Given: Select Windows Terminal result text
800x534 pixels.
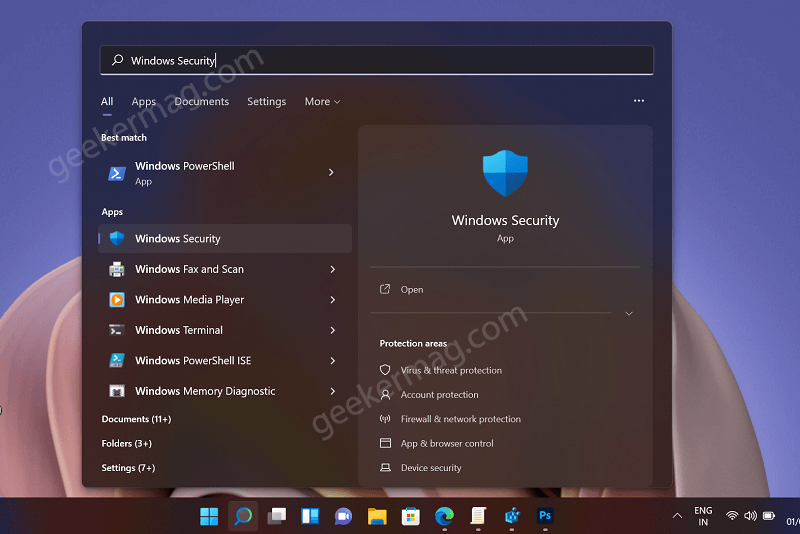Looking at the screenshot, I should point(179,330).
